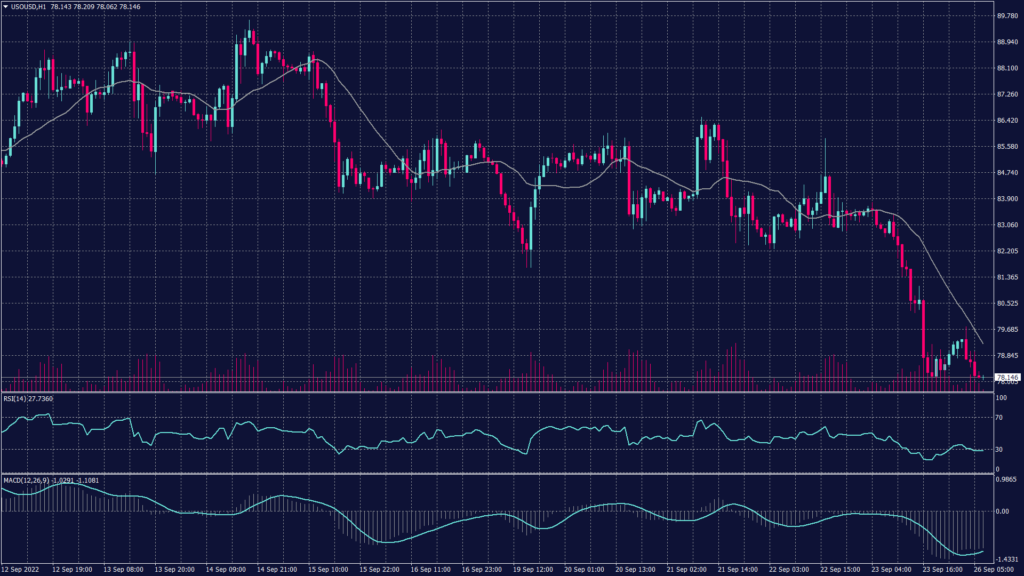Collapse the USOUSD,H1 quote details arrow
The image size is (1024, 576).
[x=8, y=8]
